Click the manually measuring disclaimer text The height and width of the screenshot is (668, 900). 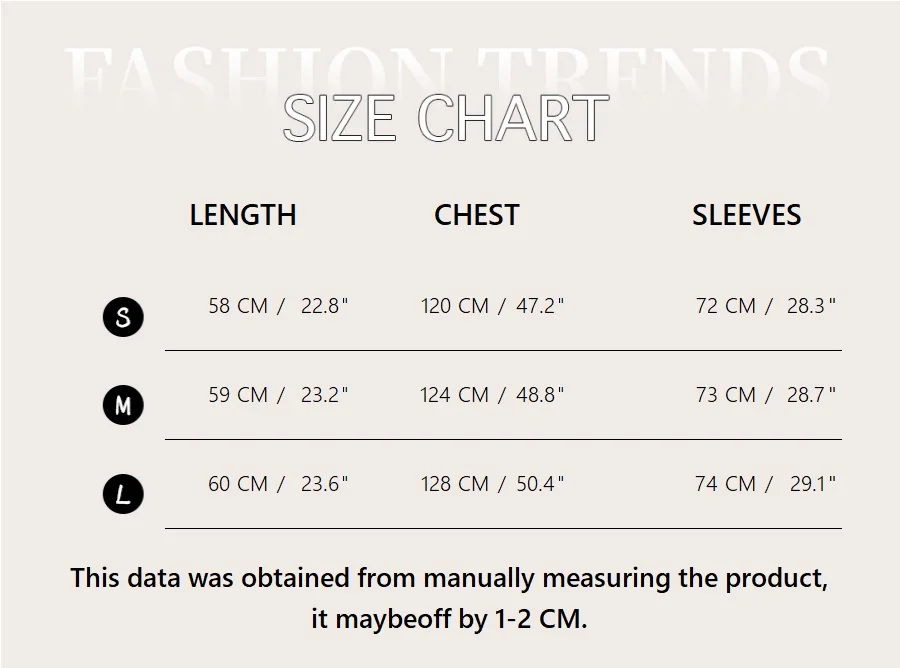pos(449,578)
